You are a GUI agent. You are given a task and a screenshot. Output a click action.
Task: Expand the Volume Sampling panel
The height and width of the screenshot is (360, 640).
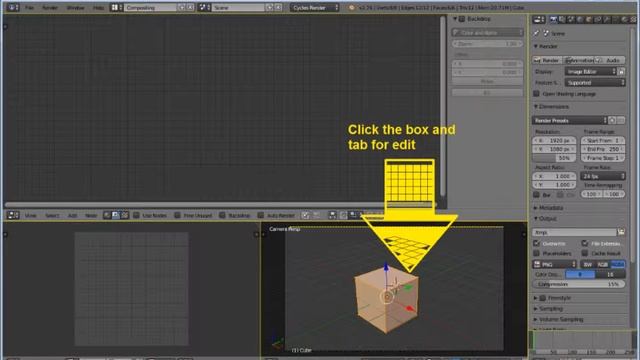coord(558,319)
